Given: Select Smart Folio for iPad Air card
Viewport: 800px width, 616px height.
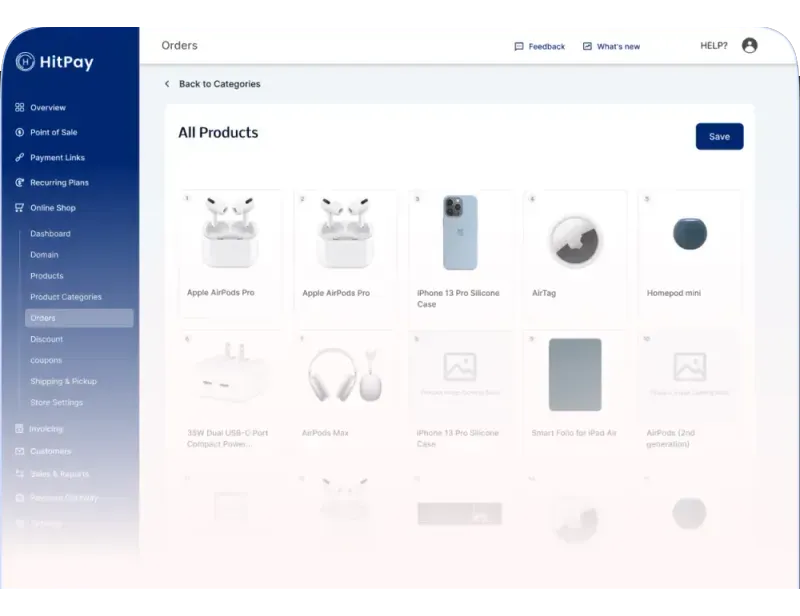Looking at the screenshot, I should tap(575, 393).
